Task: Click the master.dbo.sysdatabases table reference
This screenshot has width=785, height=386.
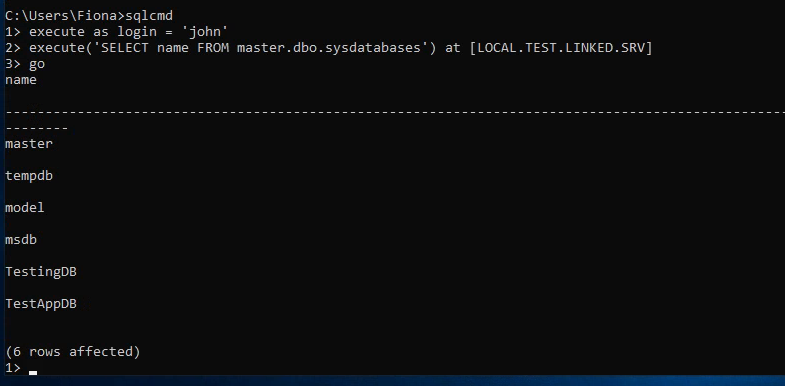Action: point(328,48)
